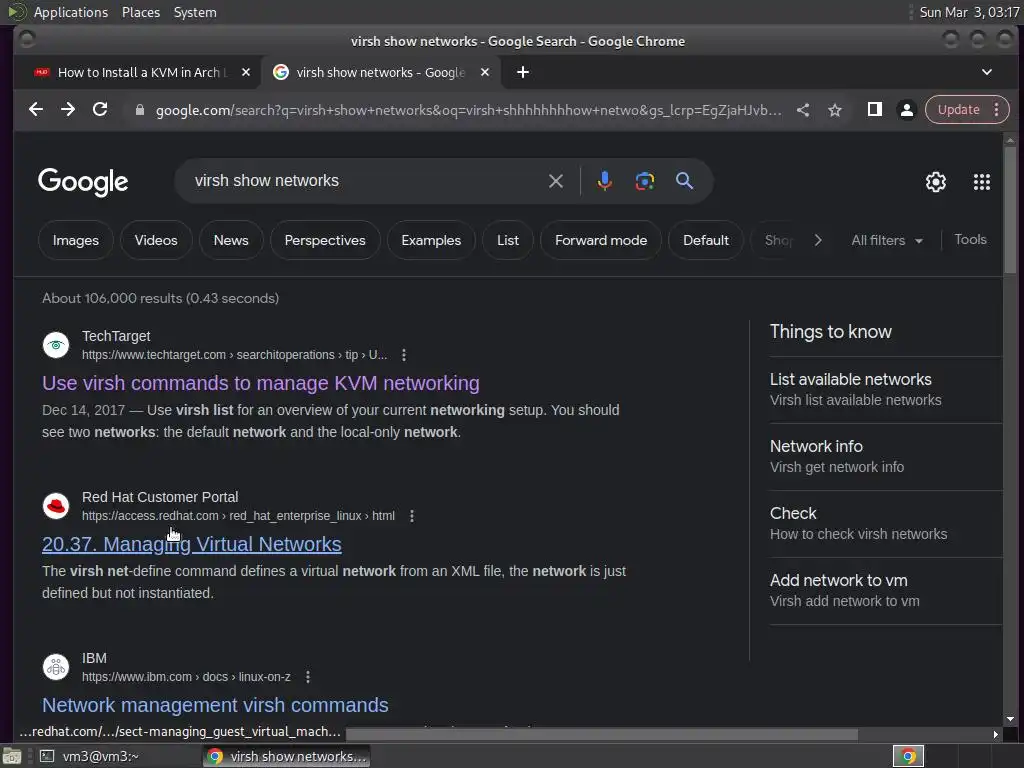Open Network management virsh commands link
1024x768 pixels.
[x=215, y=705]
